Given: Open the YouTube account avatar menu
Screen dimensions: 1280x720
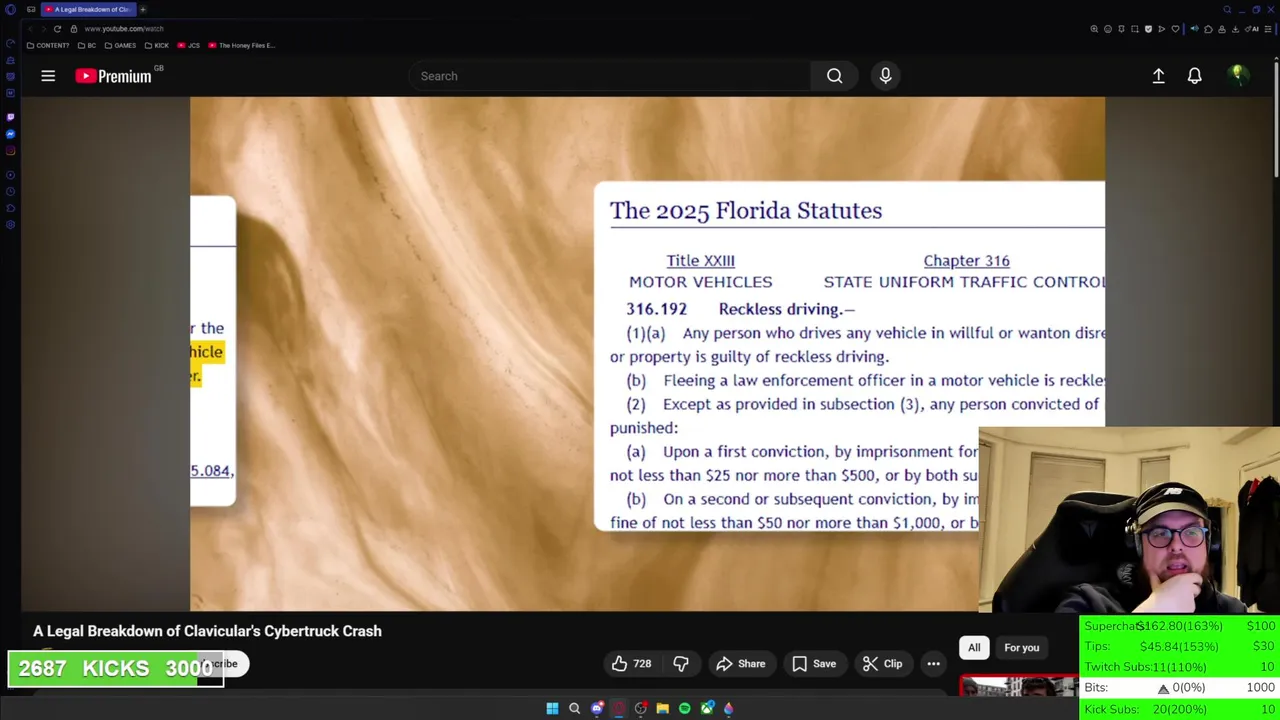Looking at the screenshot, I should tap(1238, 76).
